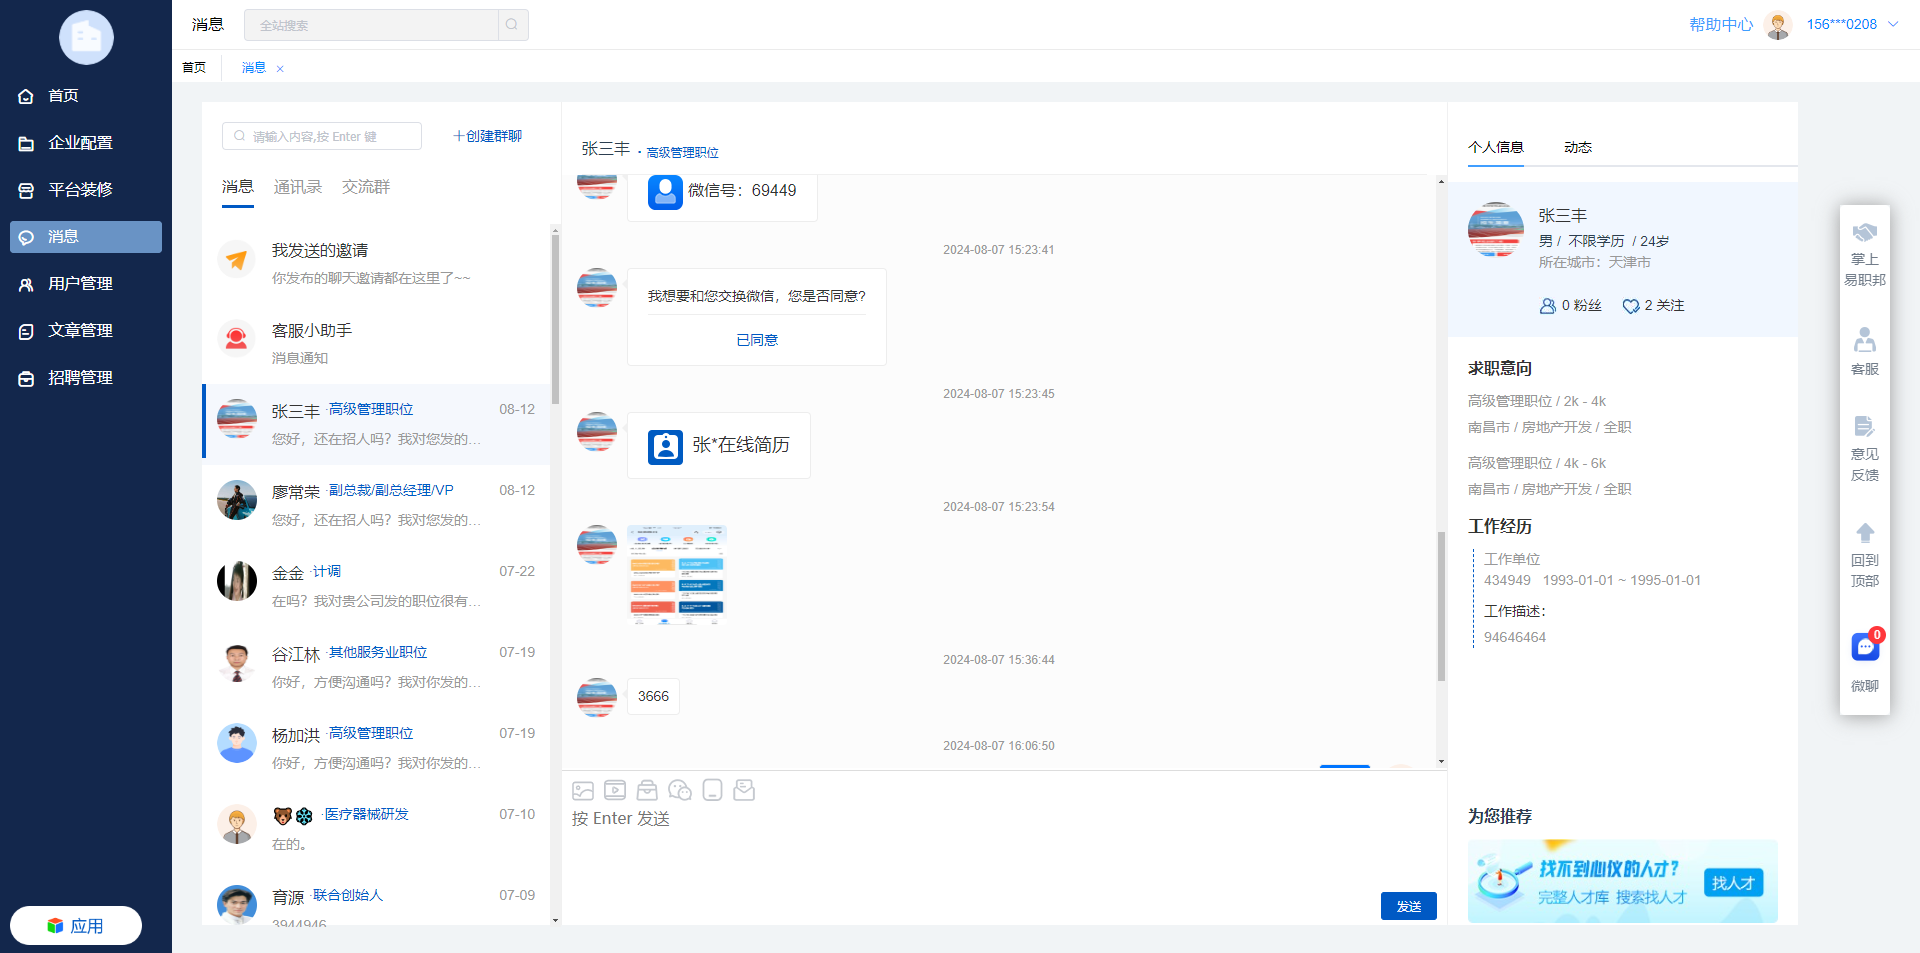Click the blue 发送 button
The height and width of the screenshot is (953, 1920).
1408,906
